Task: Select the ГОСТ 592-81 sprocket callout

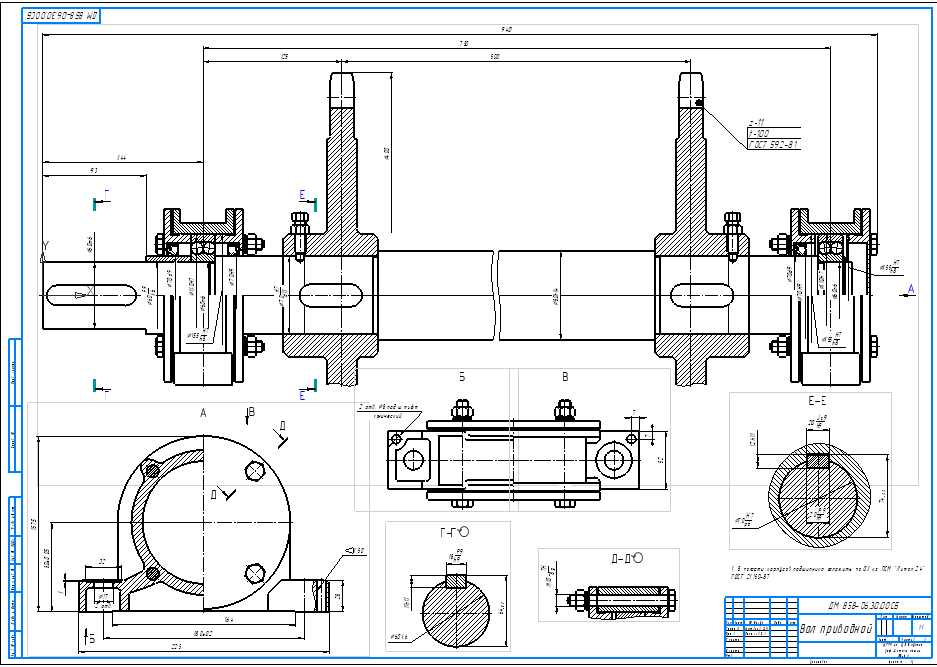Action: click(x=773, y=146)
